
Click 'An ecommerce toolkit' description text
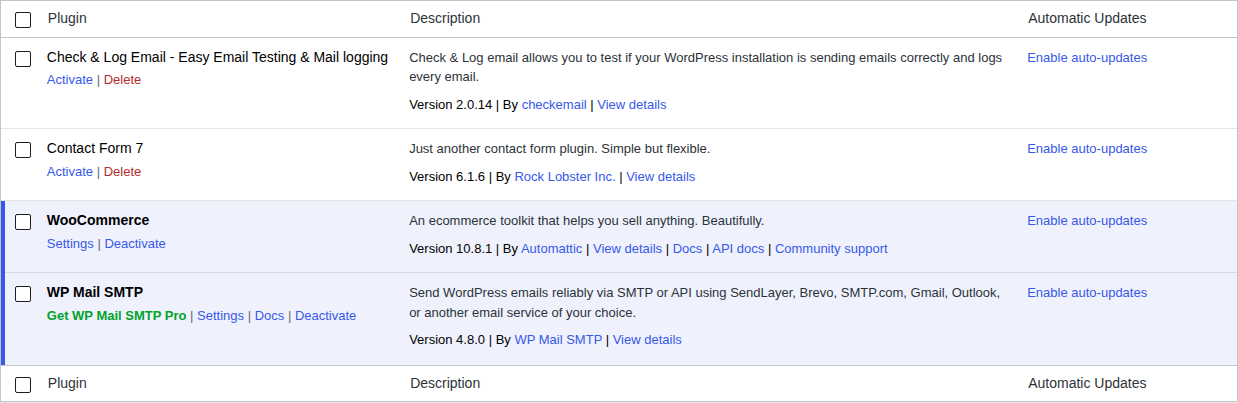coord(587,221)
